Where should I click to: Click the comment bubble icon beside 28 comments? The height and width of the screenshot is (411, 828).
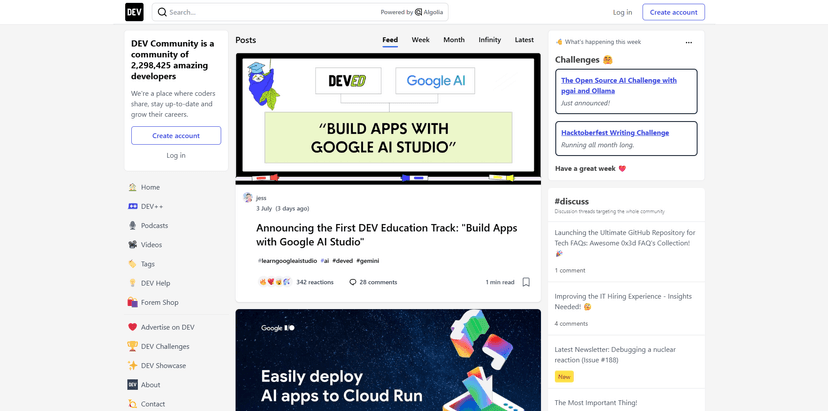click(353, 282)
